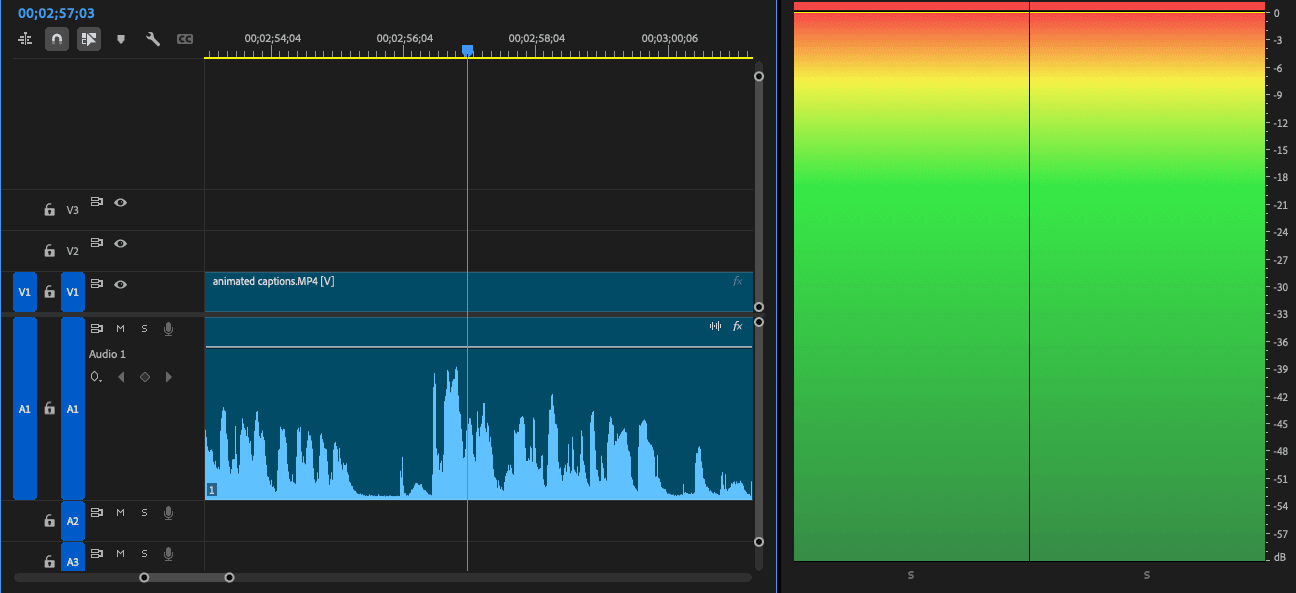The width and height of the screenshot is (1296, 593).
Task: Mute track A3 with M button
Action: [120, 553]
